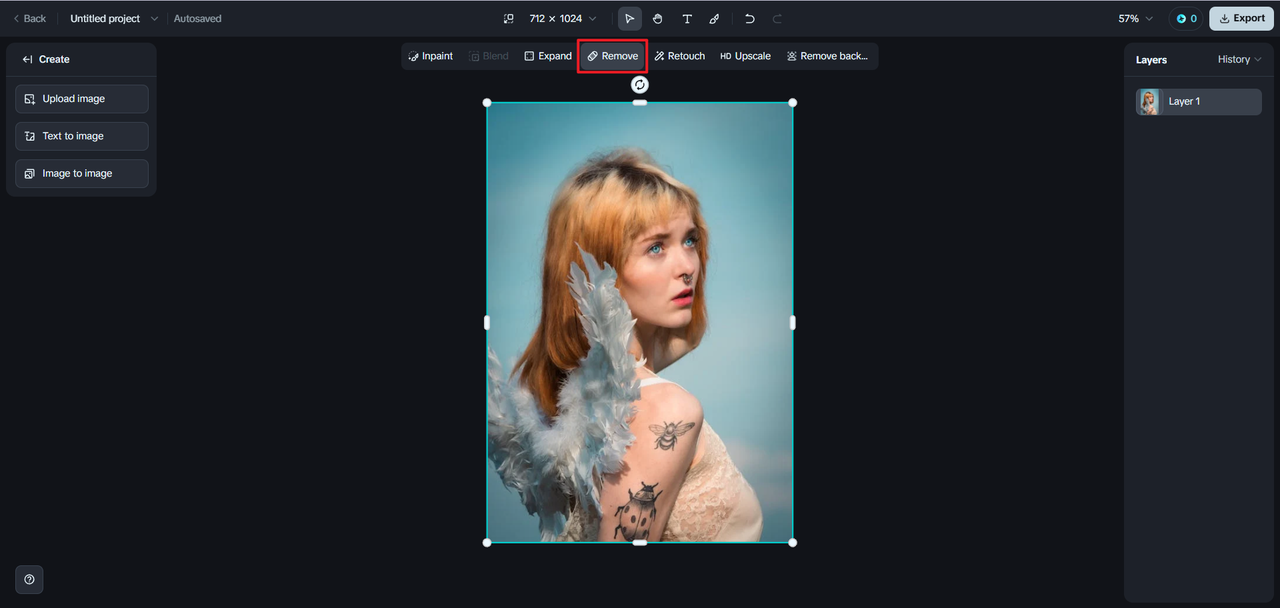Viewport: 1280px width, 608px height.
Task: Click the portrait image on the canvas
Action: (640, 322)
